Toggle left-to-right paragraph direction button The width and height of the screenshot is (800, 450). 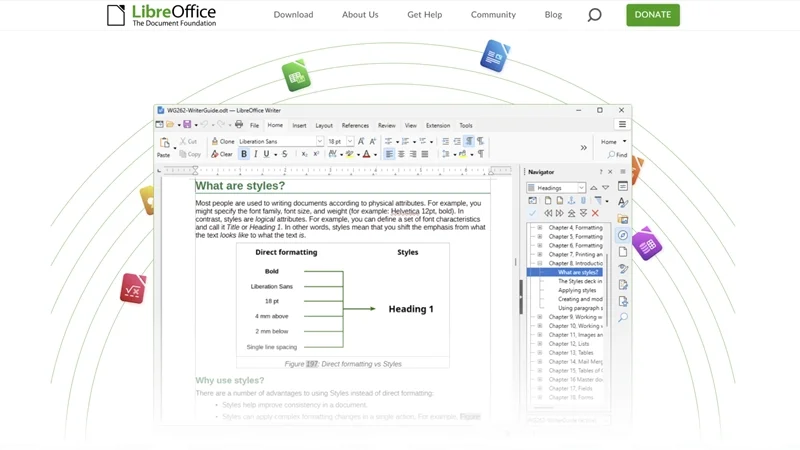click(469, 141)
